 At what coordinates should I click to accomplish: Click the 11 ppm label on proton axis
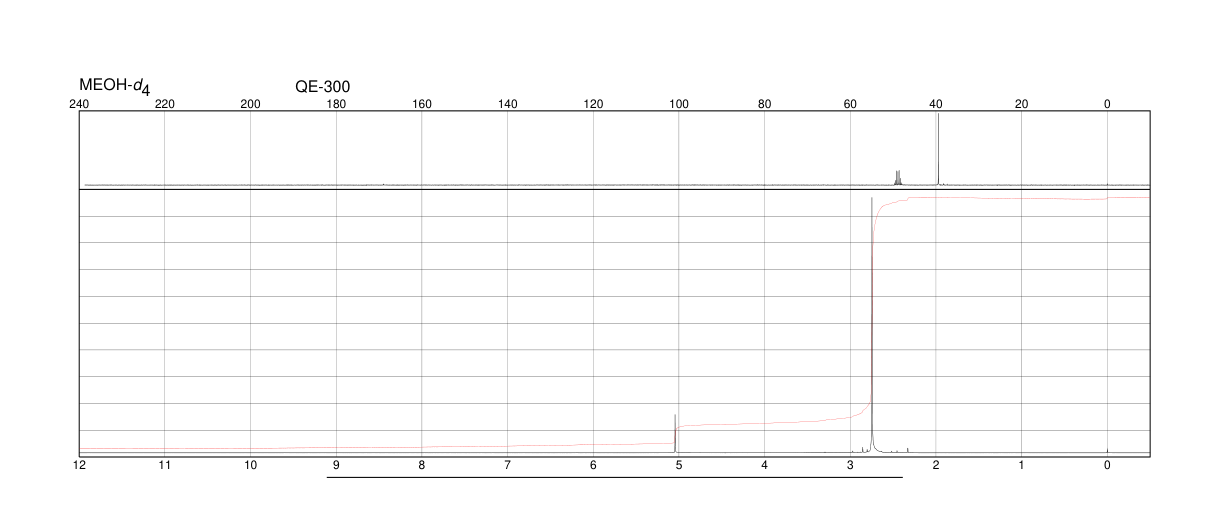(x=165, y=465)
